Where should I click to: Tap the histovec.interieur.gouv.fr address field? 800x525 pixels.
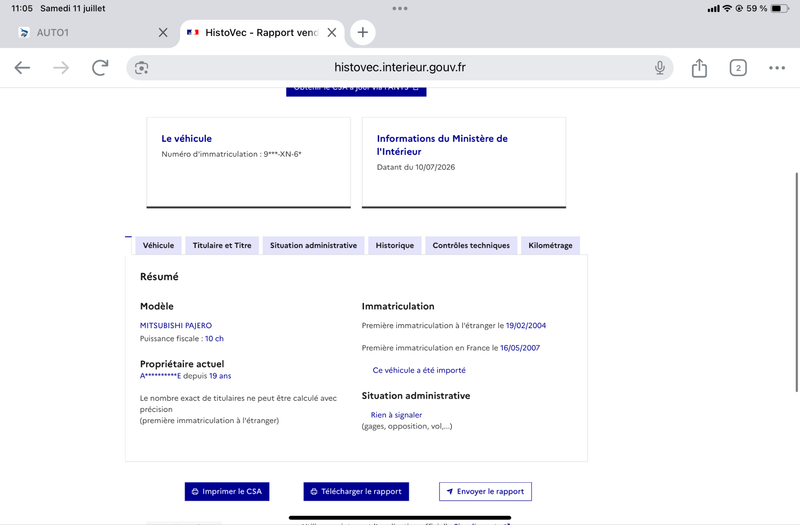pyautogui.click(x=400, y=68)
